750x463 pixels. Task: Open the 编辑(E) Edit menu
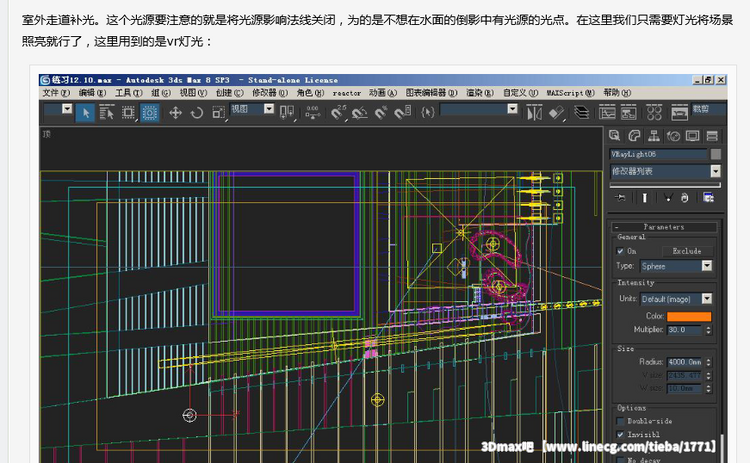(92, 93)
